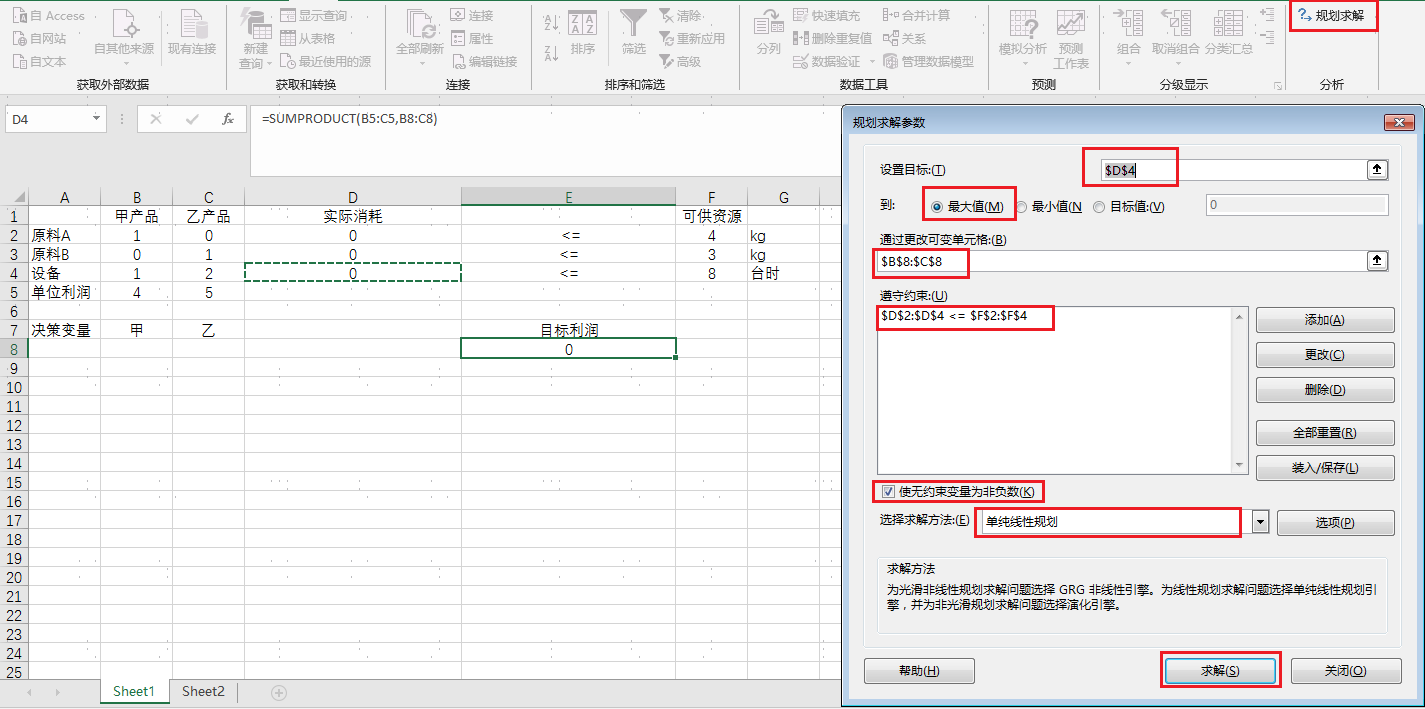Viewport: 1425px width, 709px height.
Task: Toggle 使无约束变量为非负数 checkbox
Action: [x=888, y=491]
